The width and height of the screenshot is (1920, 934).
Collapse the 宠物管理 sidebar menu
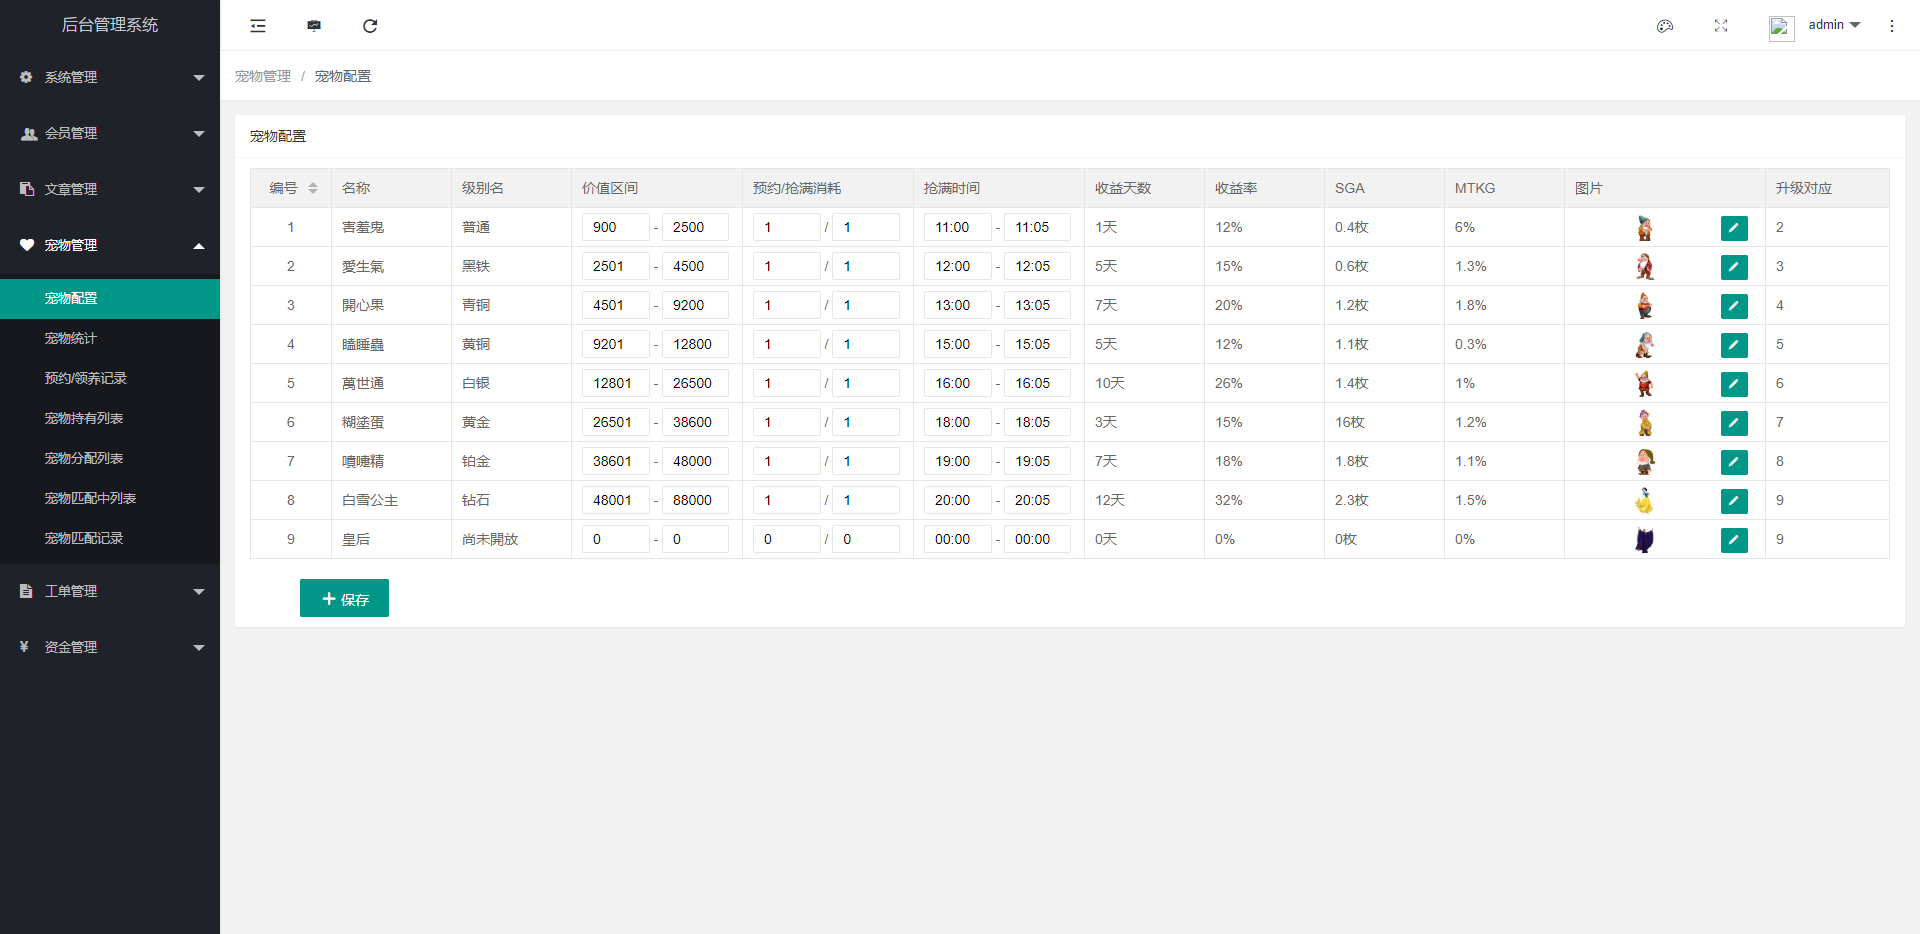[x=110, y=245]
